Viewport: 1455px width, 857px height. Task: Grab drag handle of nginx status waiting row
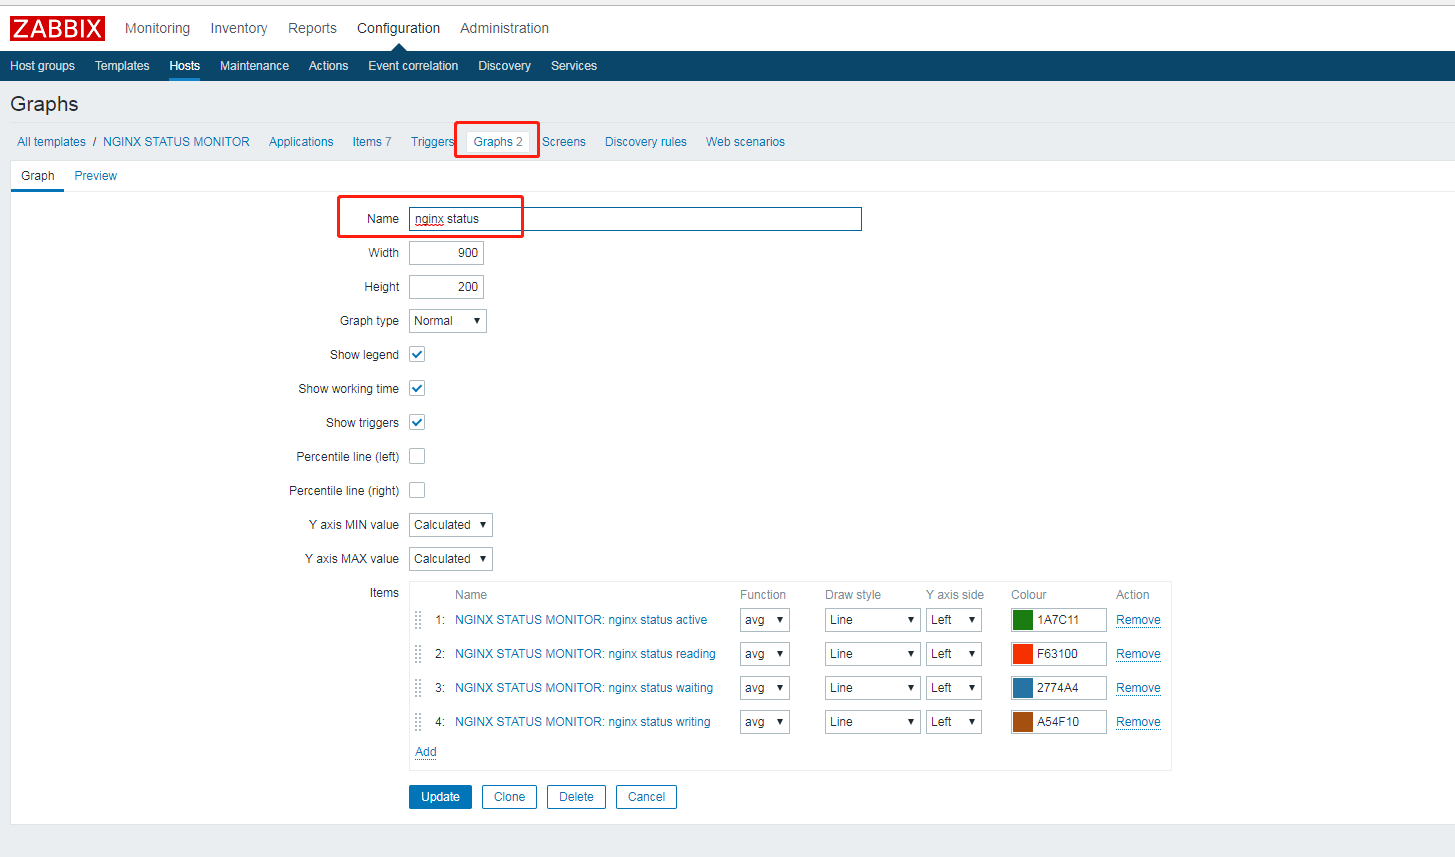point(418,688)
